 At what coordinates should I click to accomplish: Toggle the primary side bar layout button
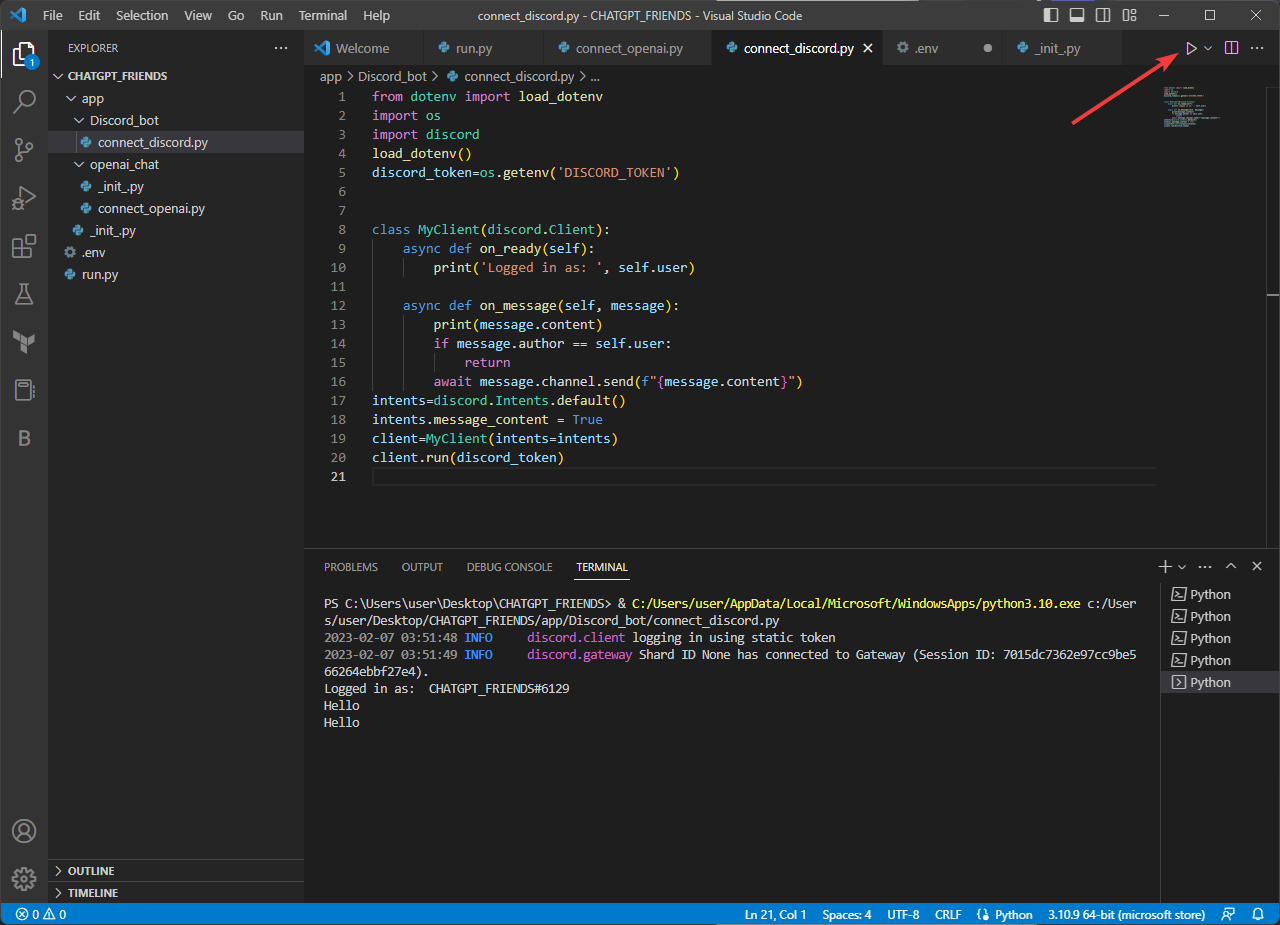click(1050, 16)
